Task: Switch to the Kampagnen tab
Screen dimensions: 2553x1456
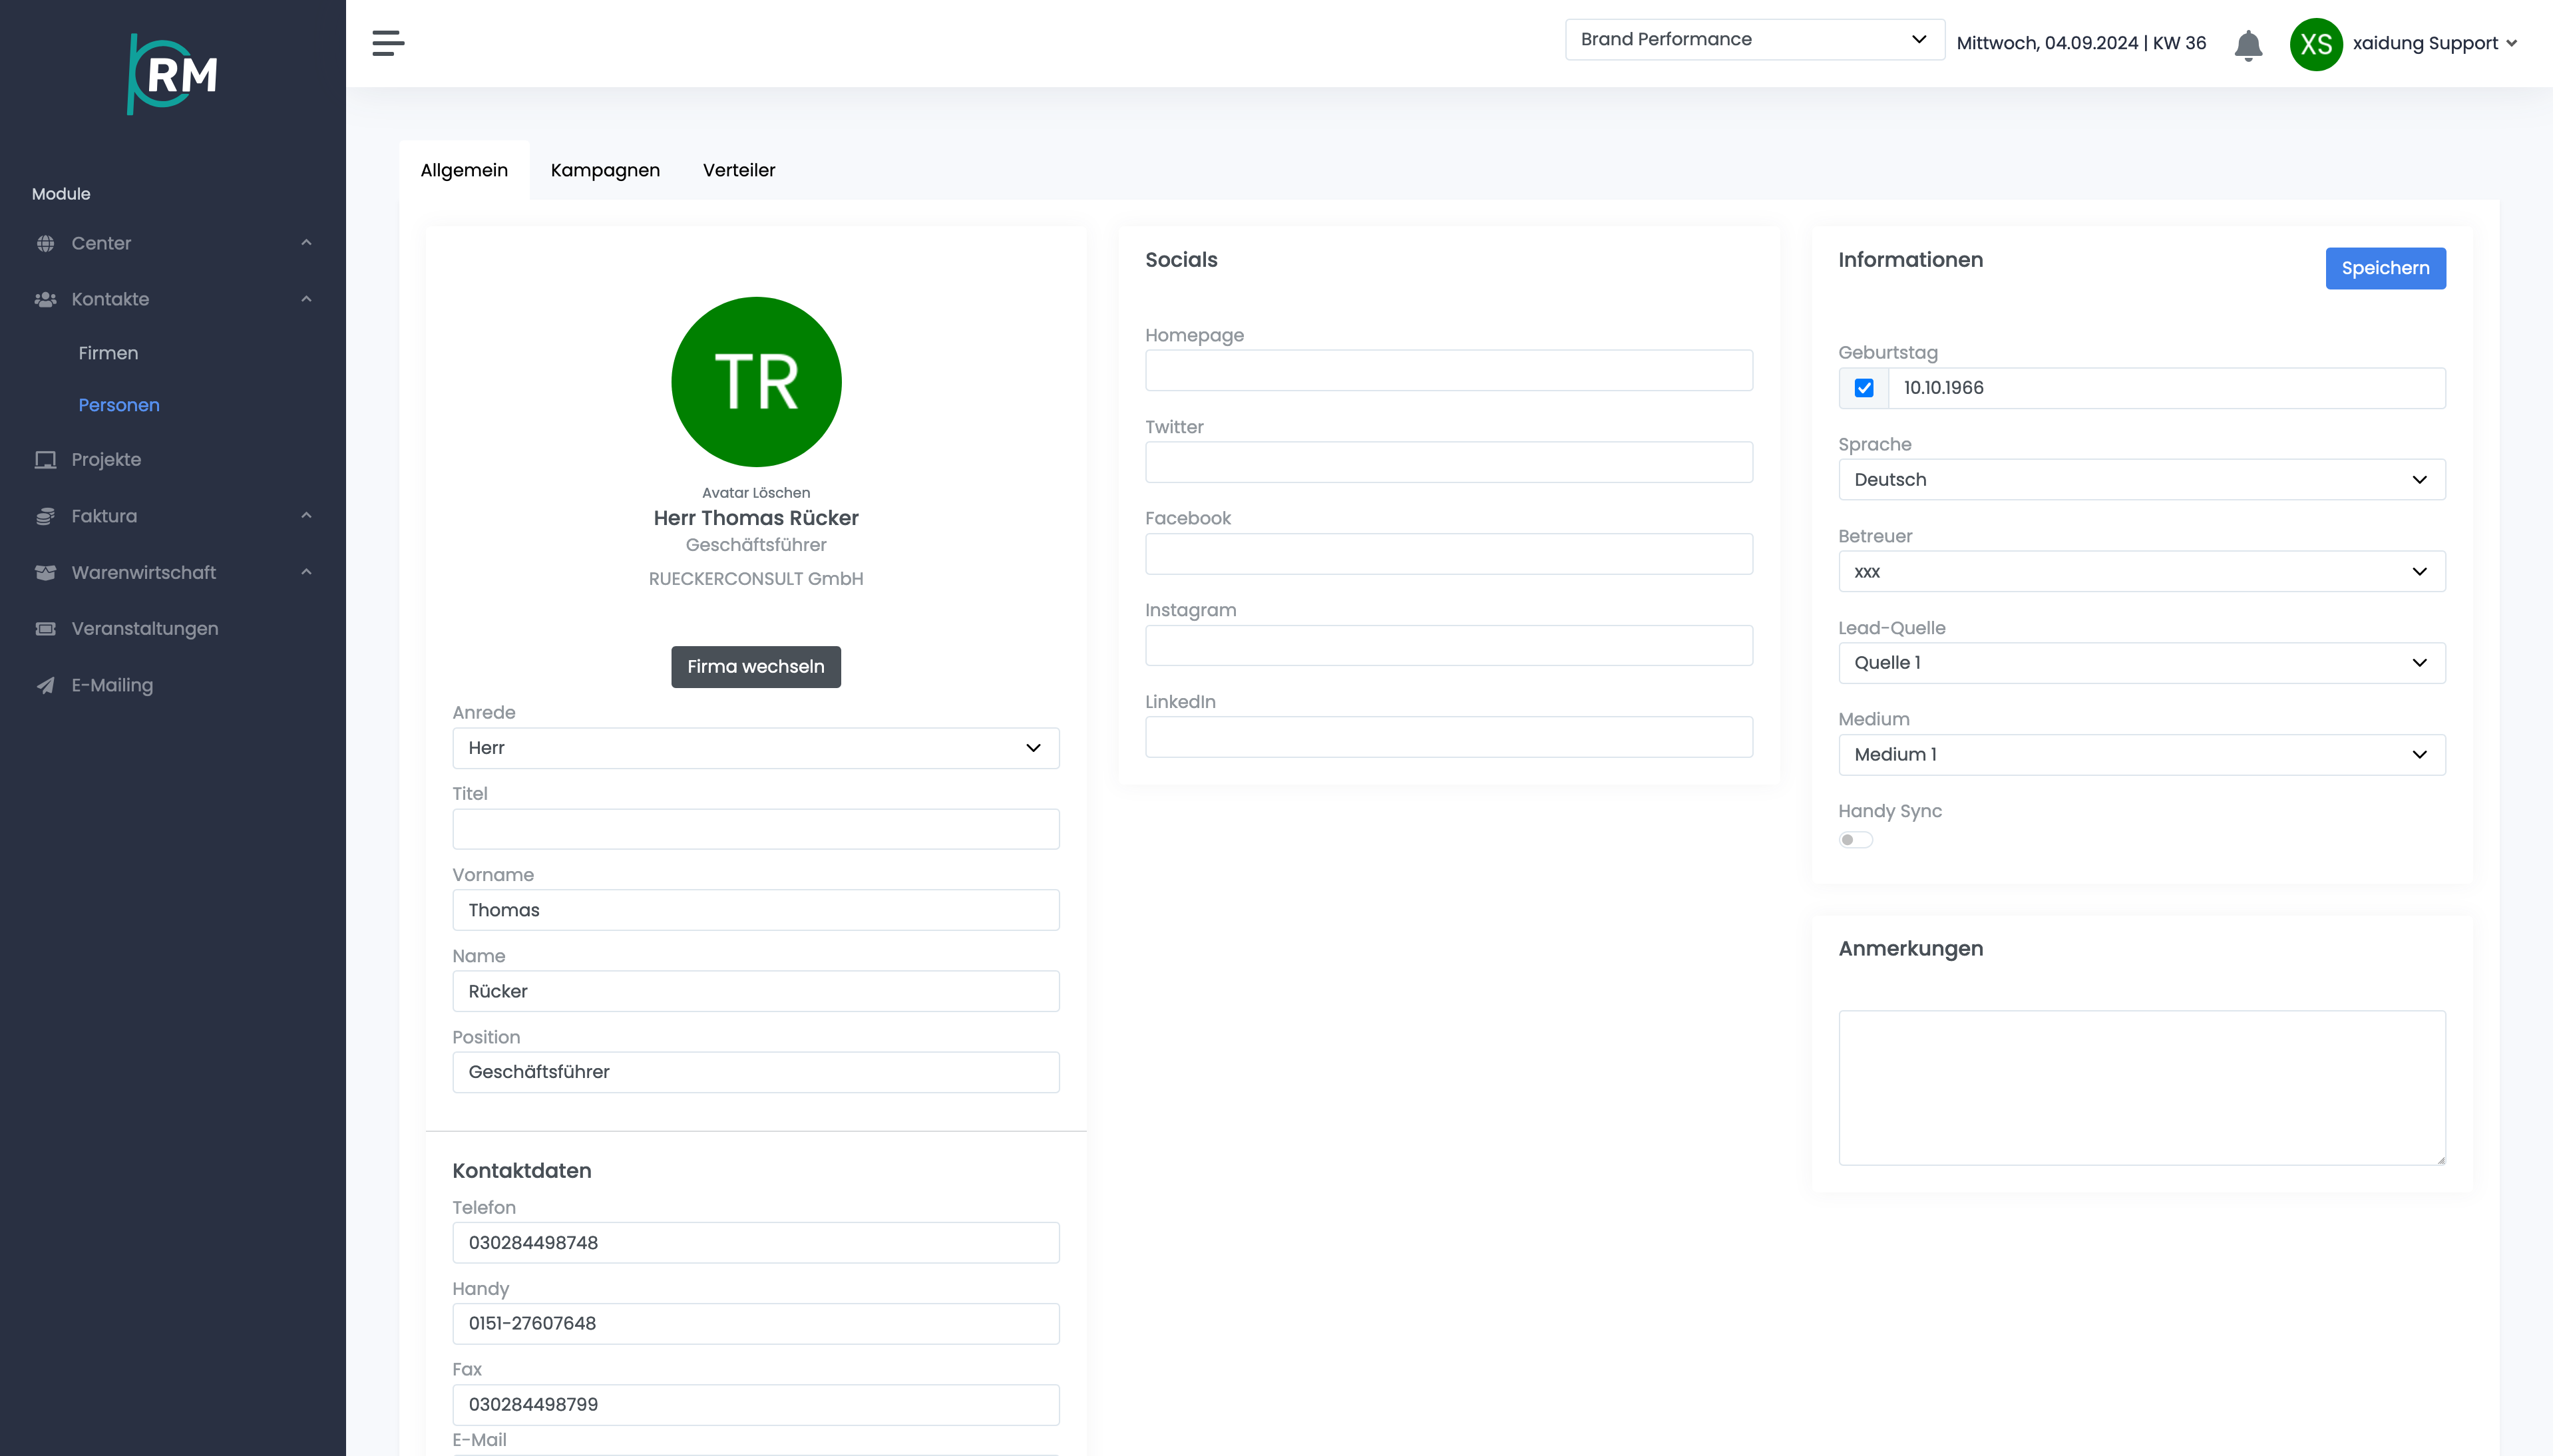Action: click(x=605, y=170)
